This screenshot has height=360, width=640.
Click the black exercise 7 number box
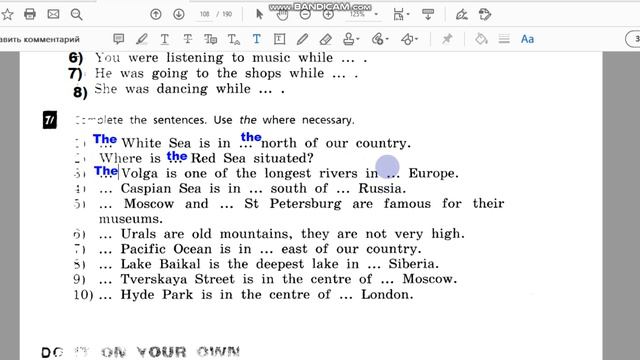click(50, 120)
